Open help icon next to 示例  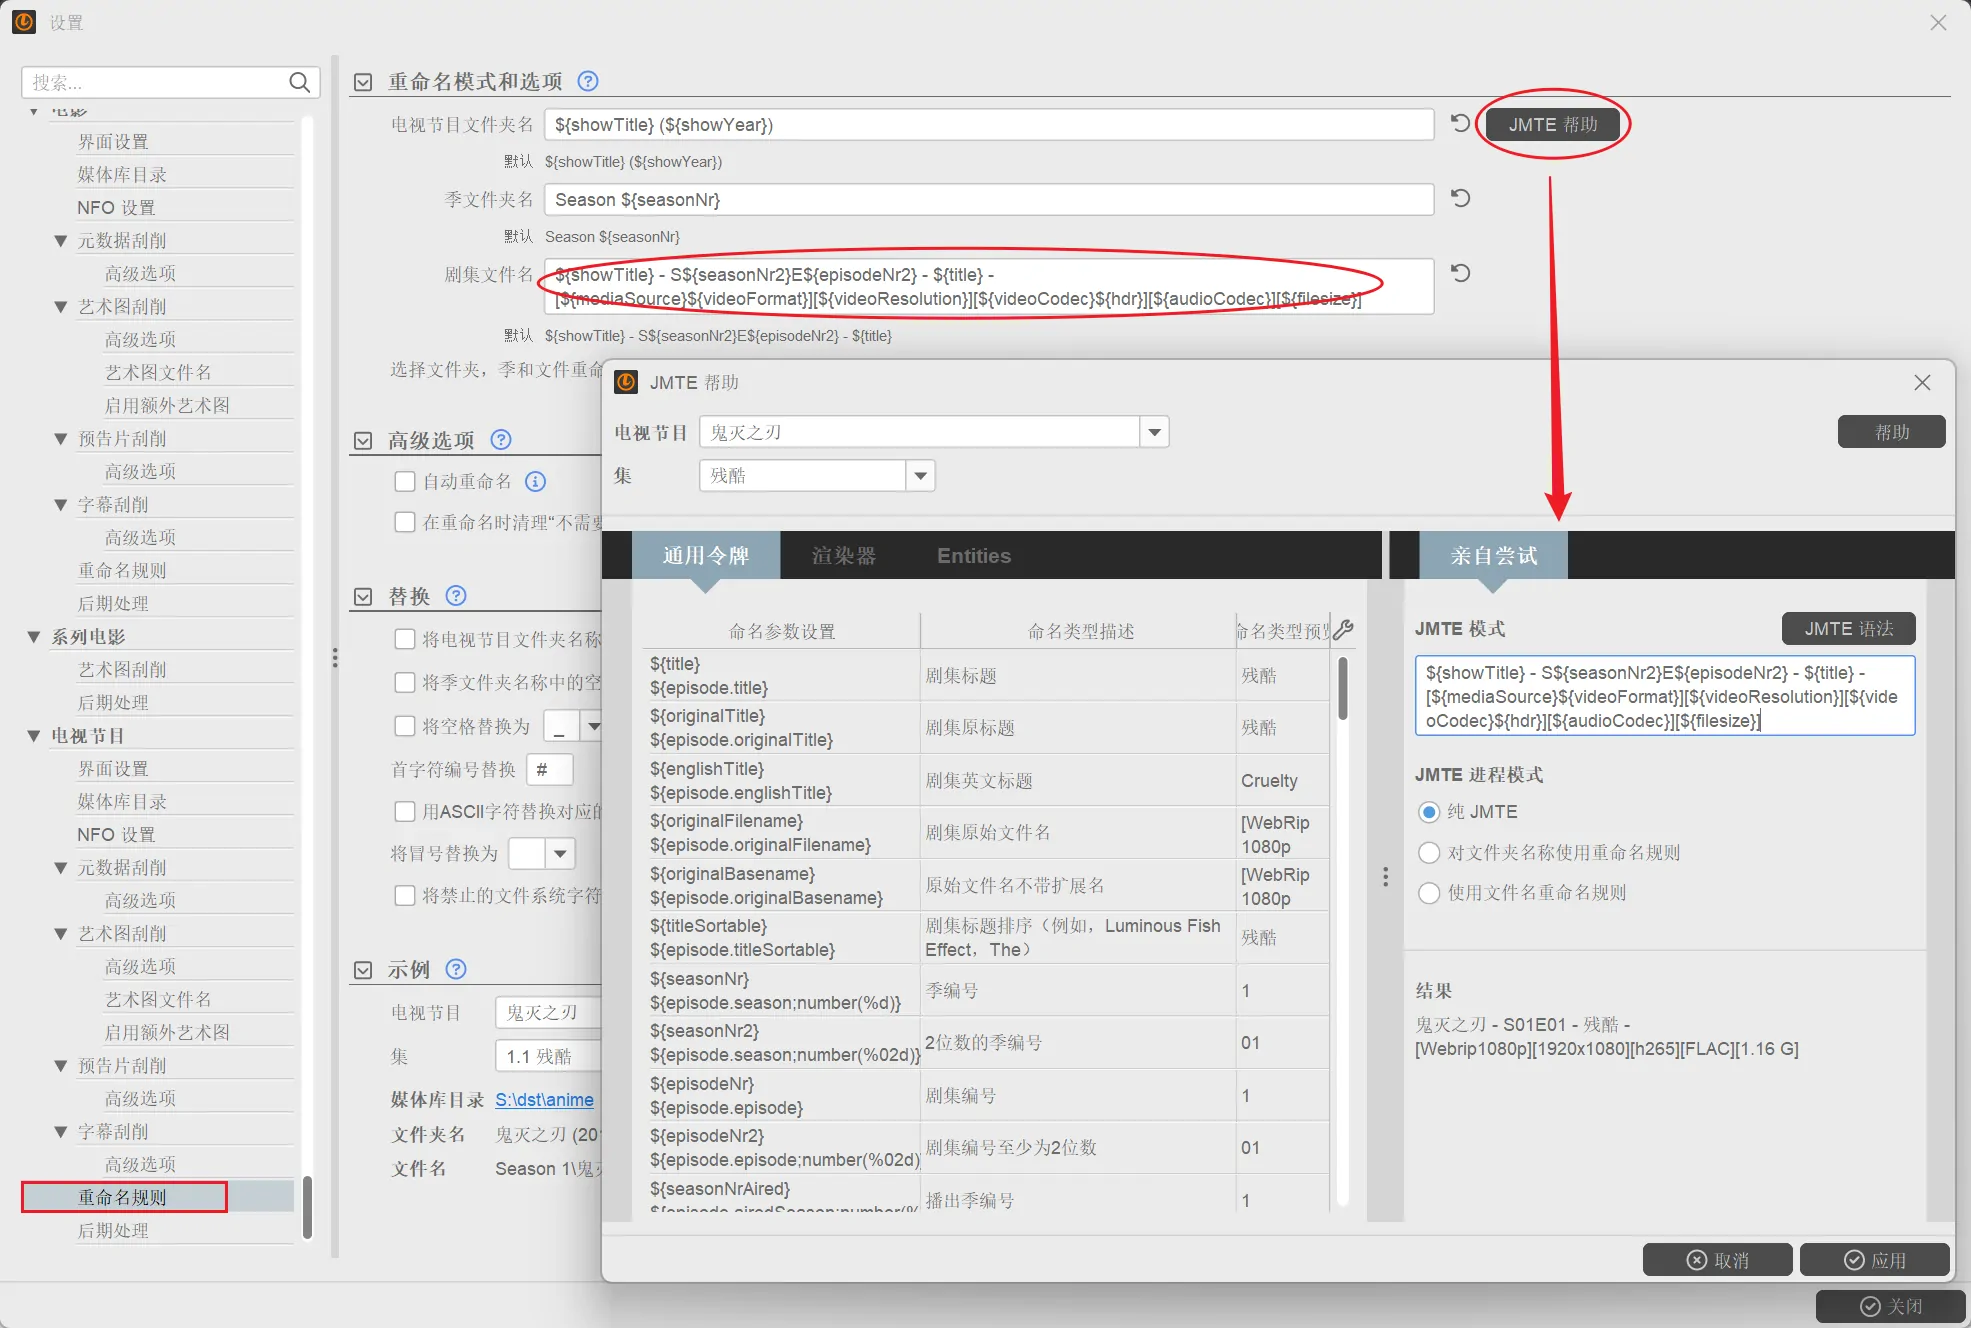456,968
